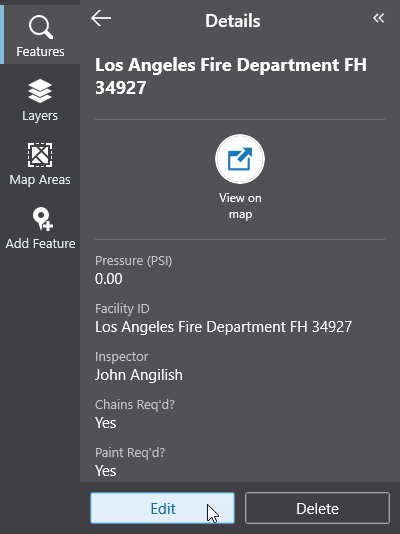Image resolution: width=400 pixels, height=534 pixels.
Task: Select the Features tab label
Action: (x=40, y=52)
